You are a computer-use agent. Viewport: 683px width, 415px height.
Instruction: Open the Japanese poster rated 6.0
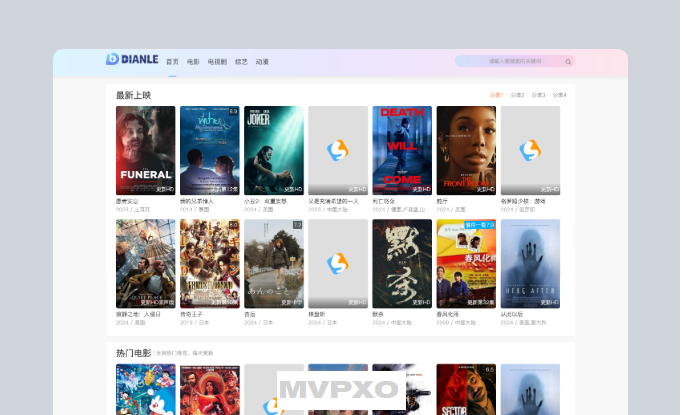tap(210, 263)
